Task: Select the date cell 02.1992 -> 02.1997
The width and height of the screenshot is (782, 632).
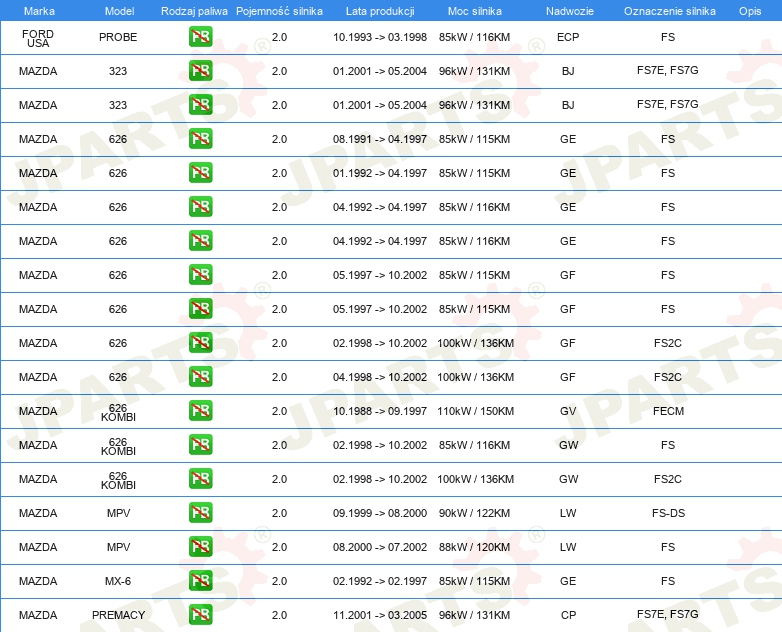Action: 380,581
